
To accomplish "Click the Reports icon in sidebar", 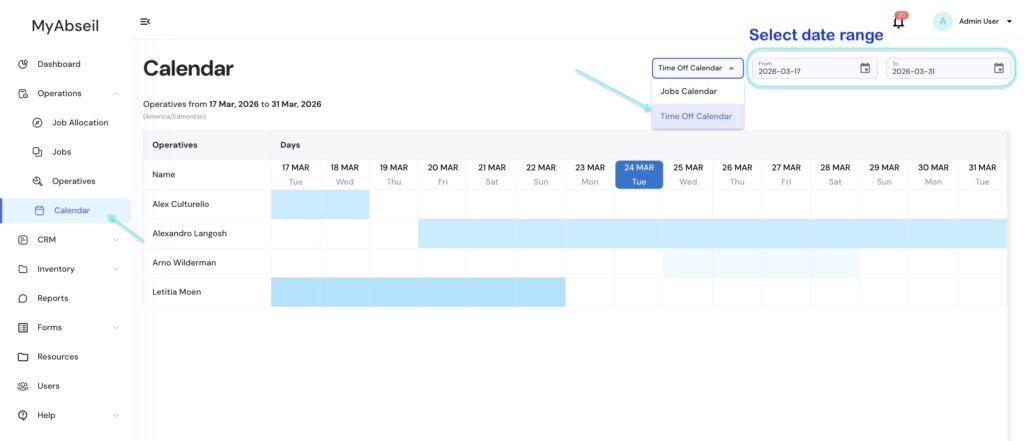I will 23,298.
